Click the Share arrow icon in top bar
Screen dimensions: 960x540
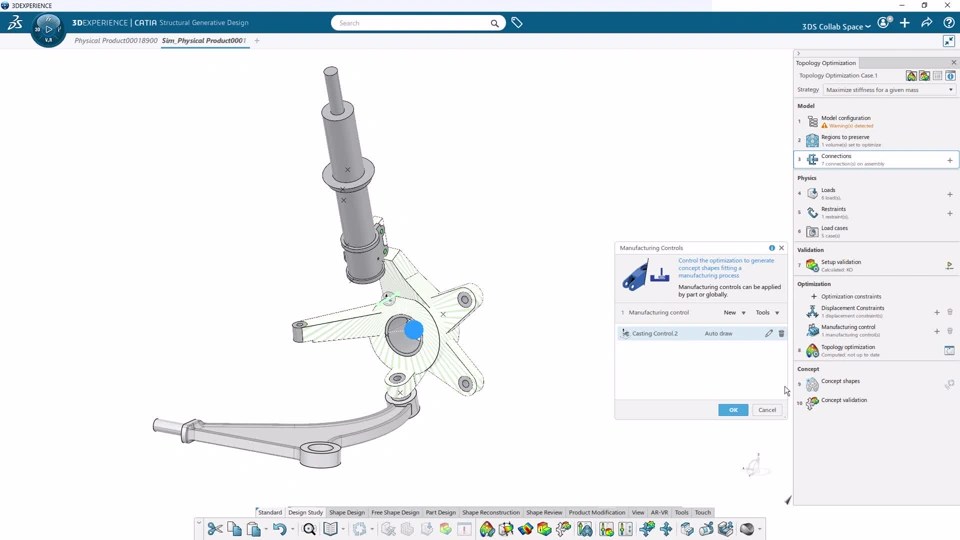(x=926, y=23)
